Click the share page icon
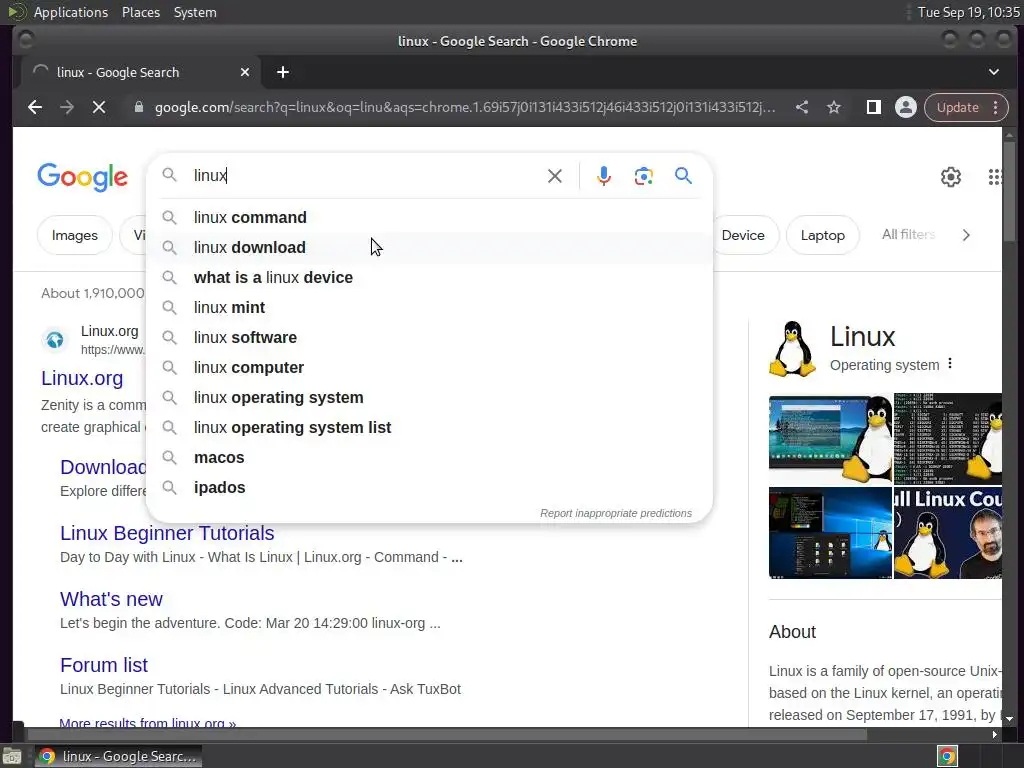Image resolution: width=1024 pixels, height=768 pixels. (x=802, y=107)
